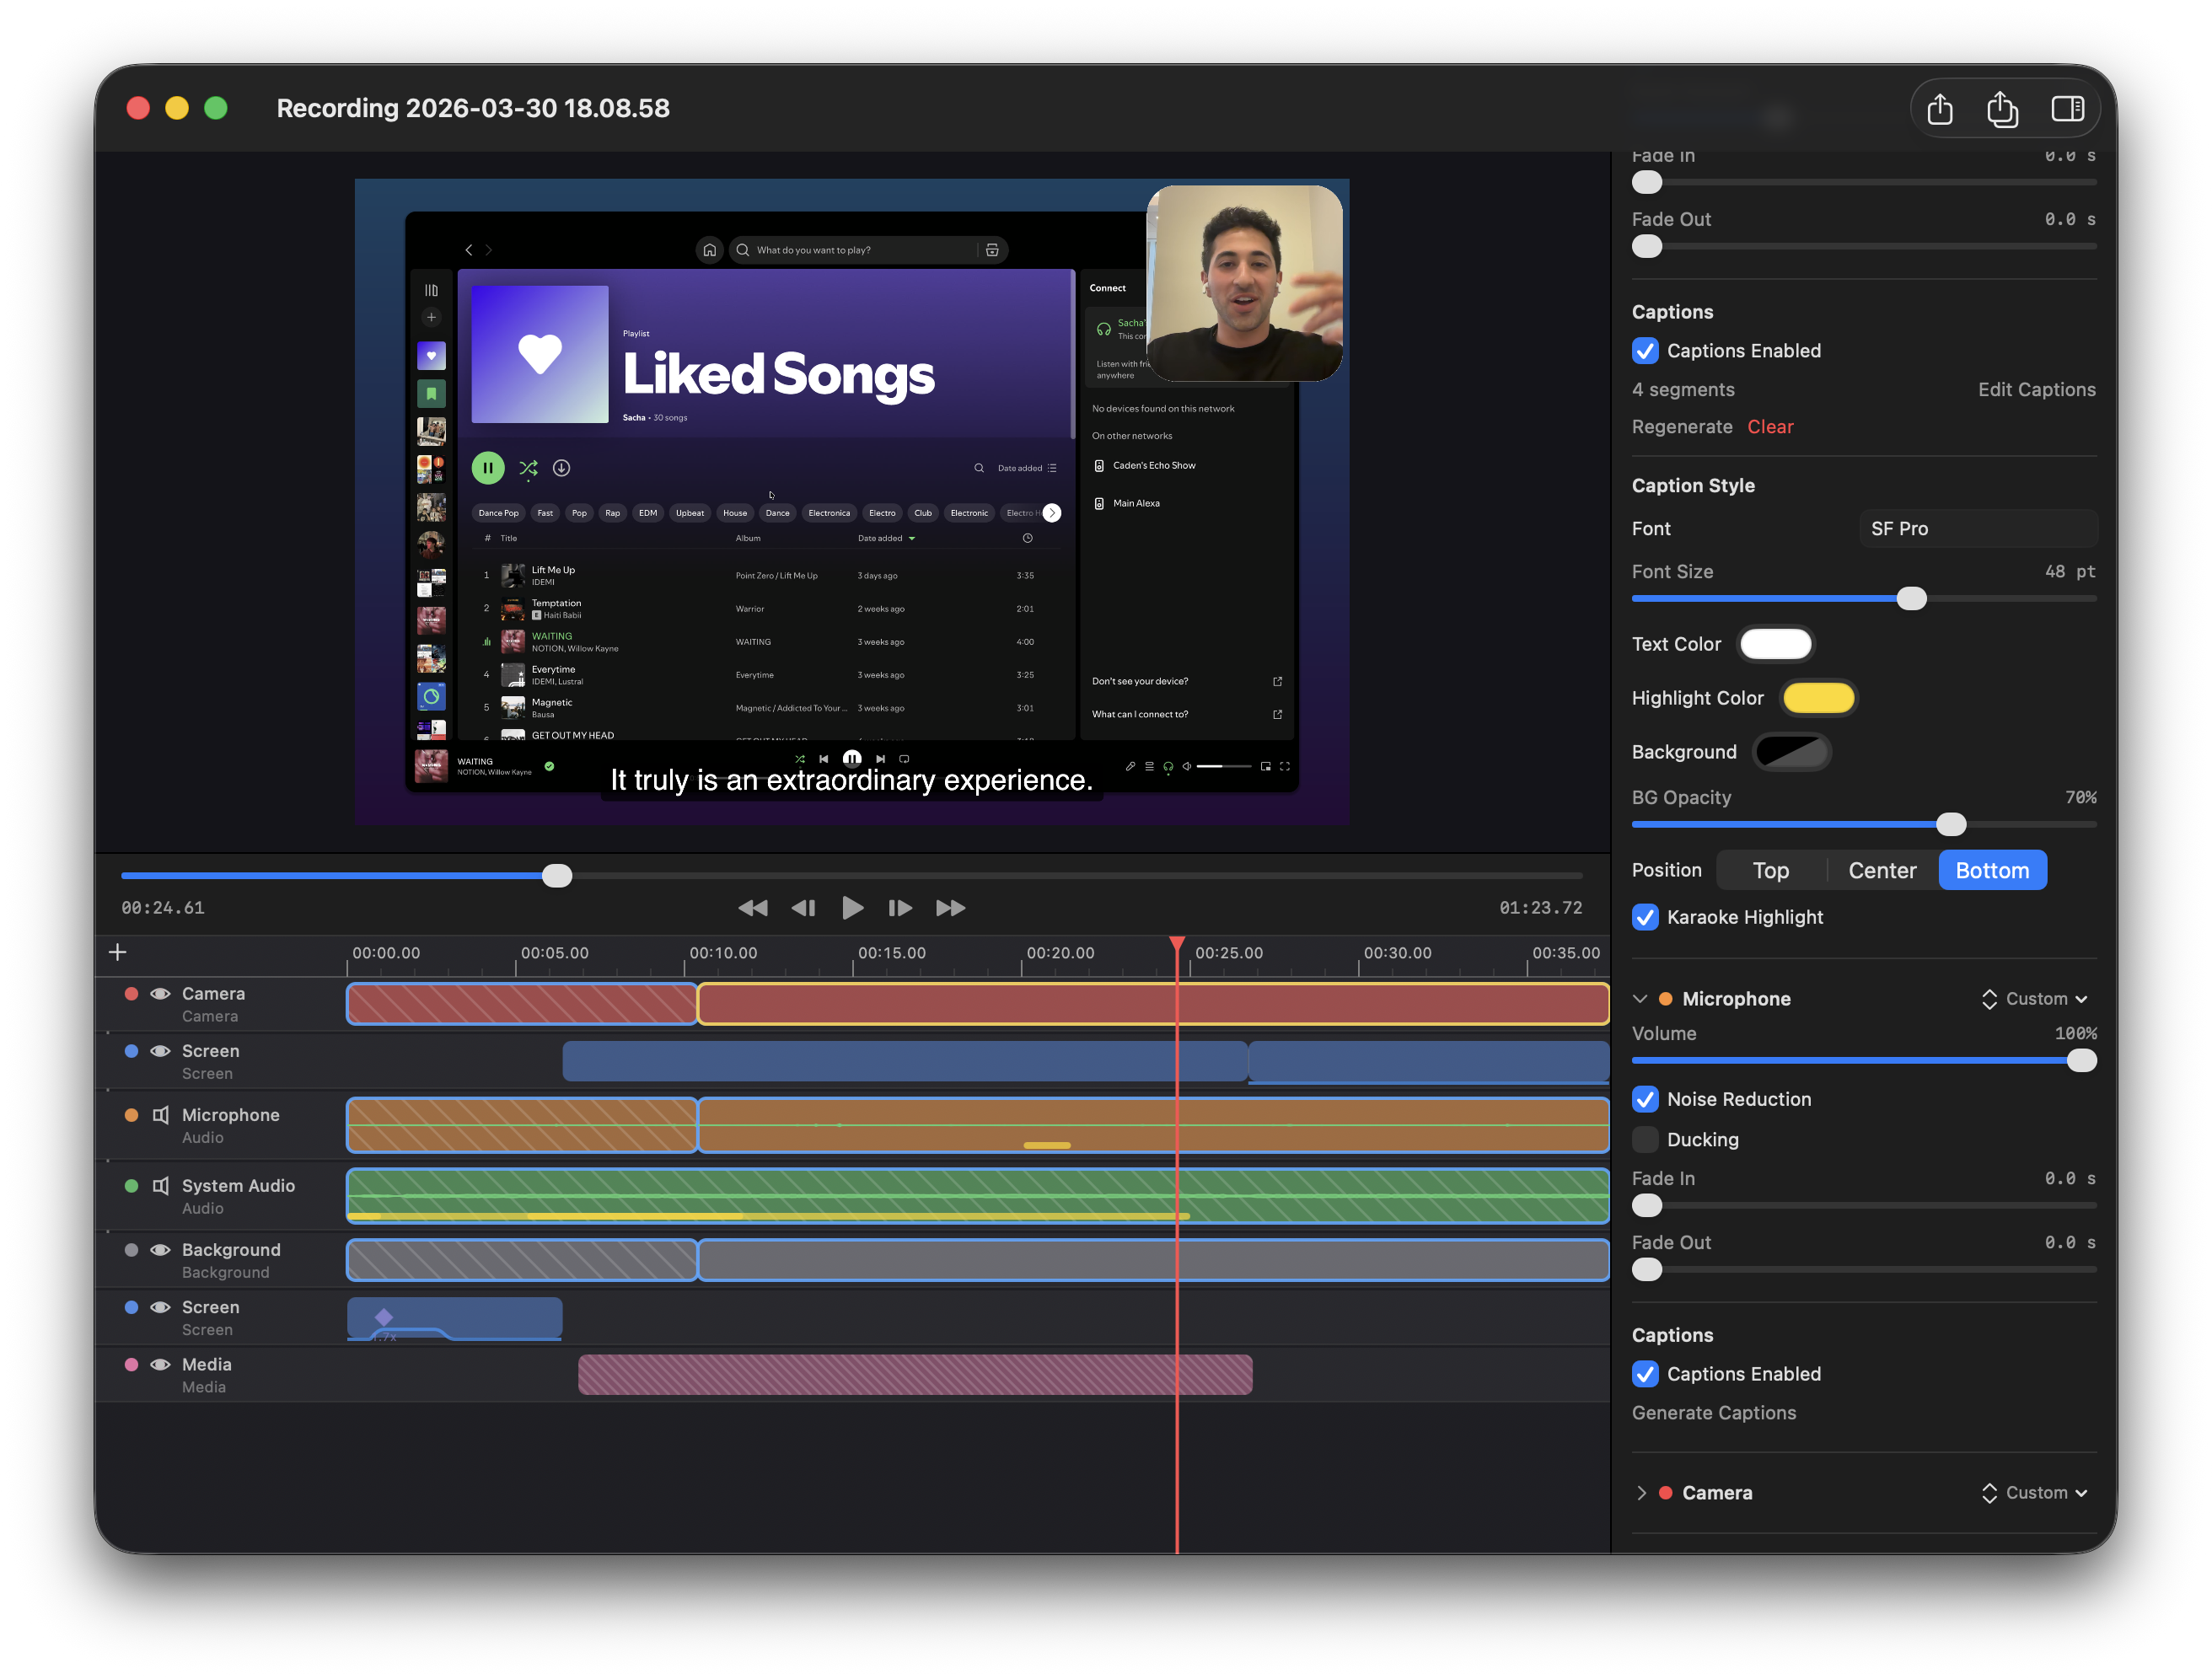This screenshot has height=1679, width=2212.
Task: Step back one frame
Action: click(803, 908)
